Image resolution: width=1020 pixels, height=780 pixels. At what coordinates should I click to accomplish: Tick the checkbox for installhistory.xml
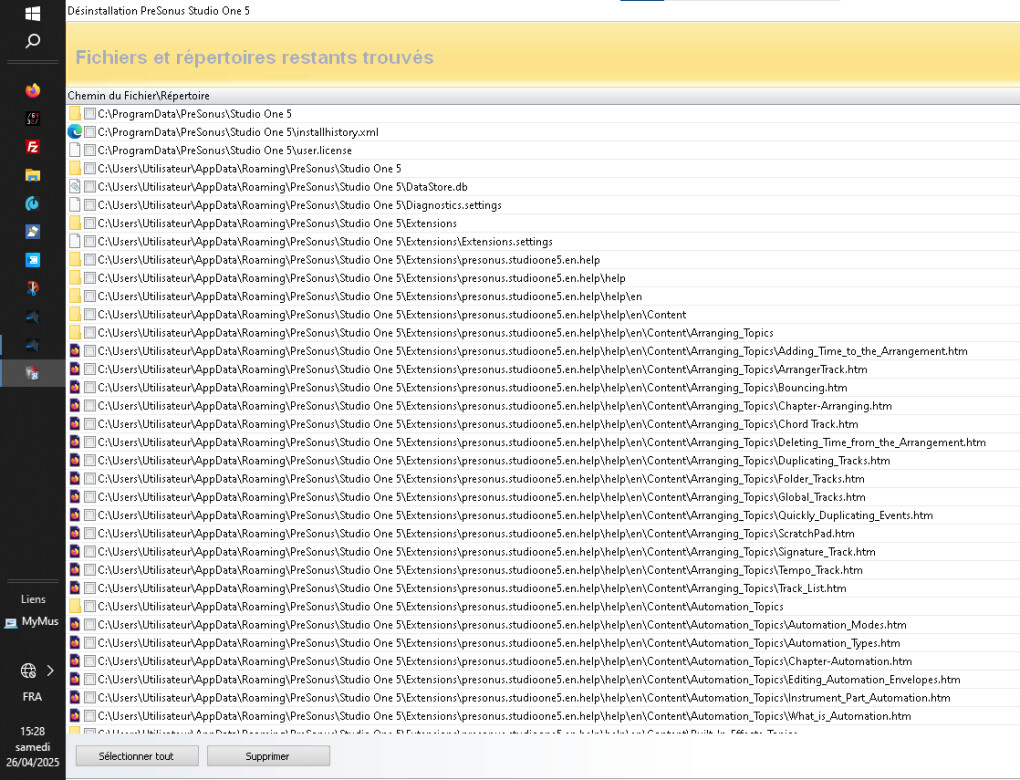(x=90, y=132)
